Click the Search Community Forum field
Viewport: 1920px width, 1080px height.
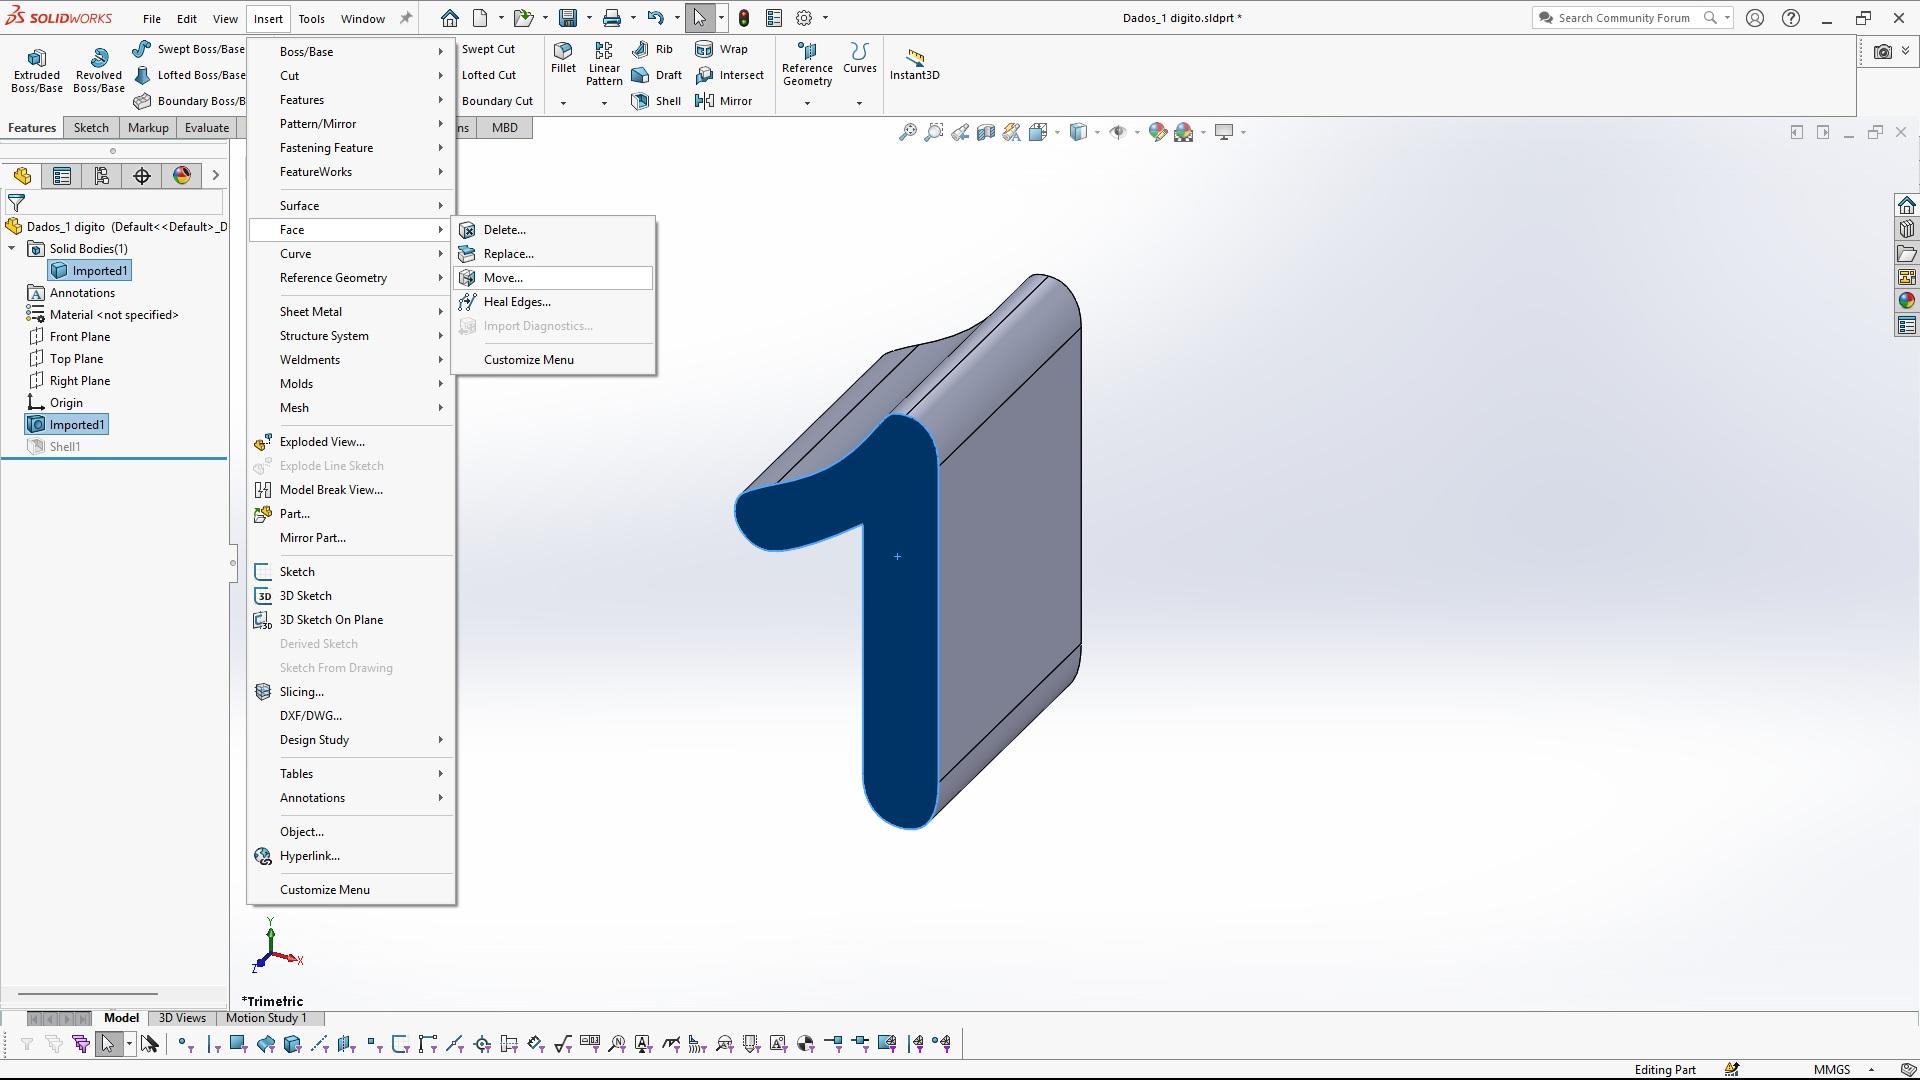coord(1624,18)
